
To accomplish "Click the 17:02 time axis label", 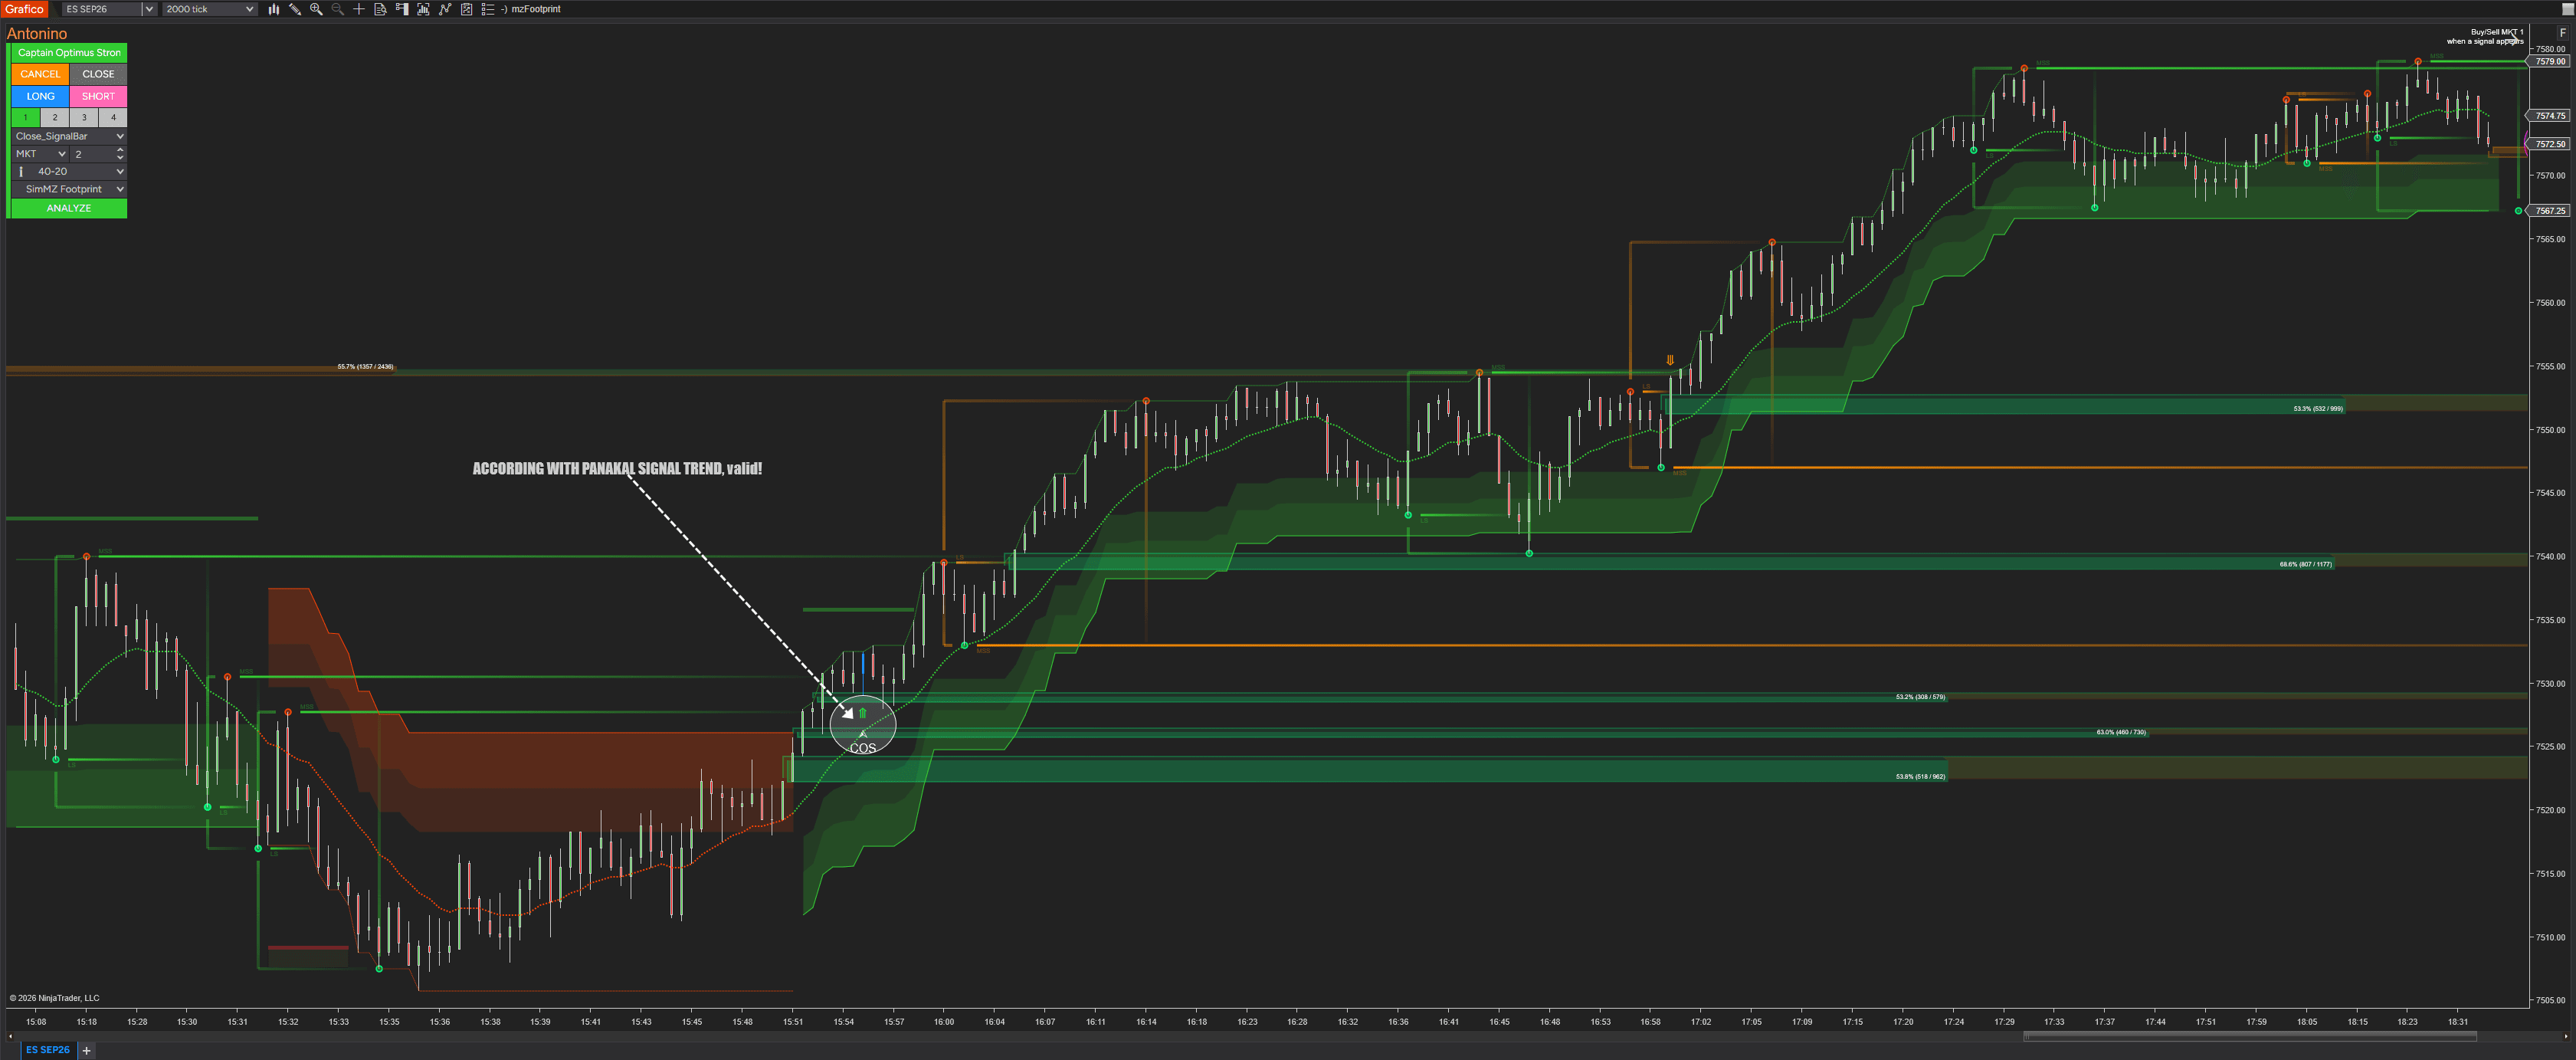I will [1701, 1022].
